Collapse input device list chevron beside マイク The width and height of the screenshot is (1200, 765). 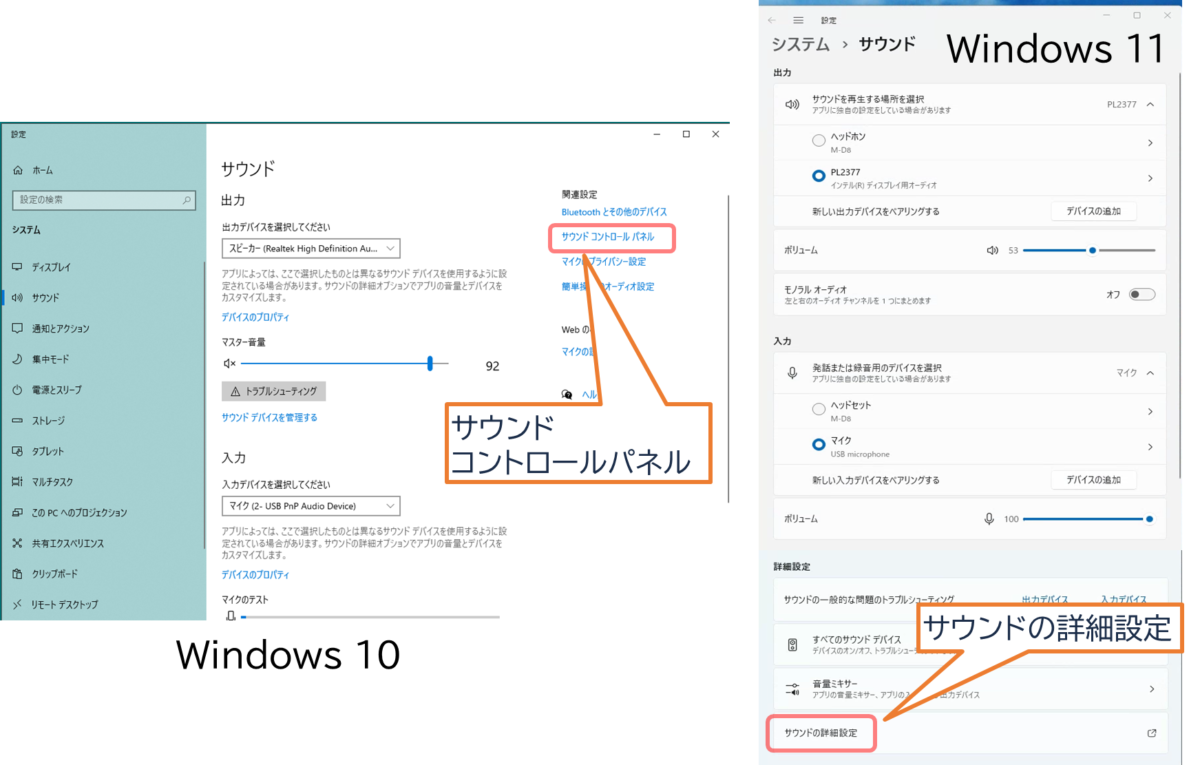coord(1151,372)
